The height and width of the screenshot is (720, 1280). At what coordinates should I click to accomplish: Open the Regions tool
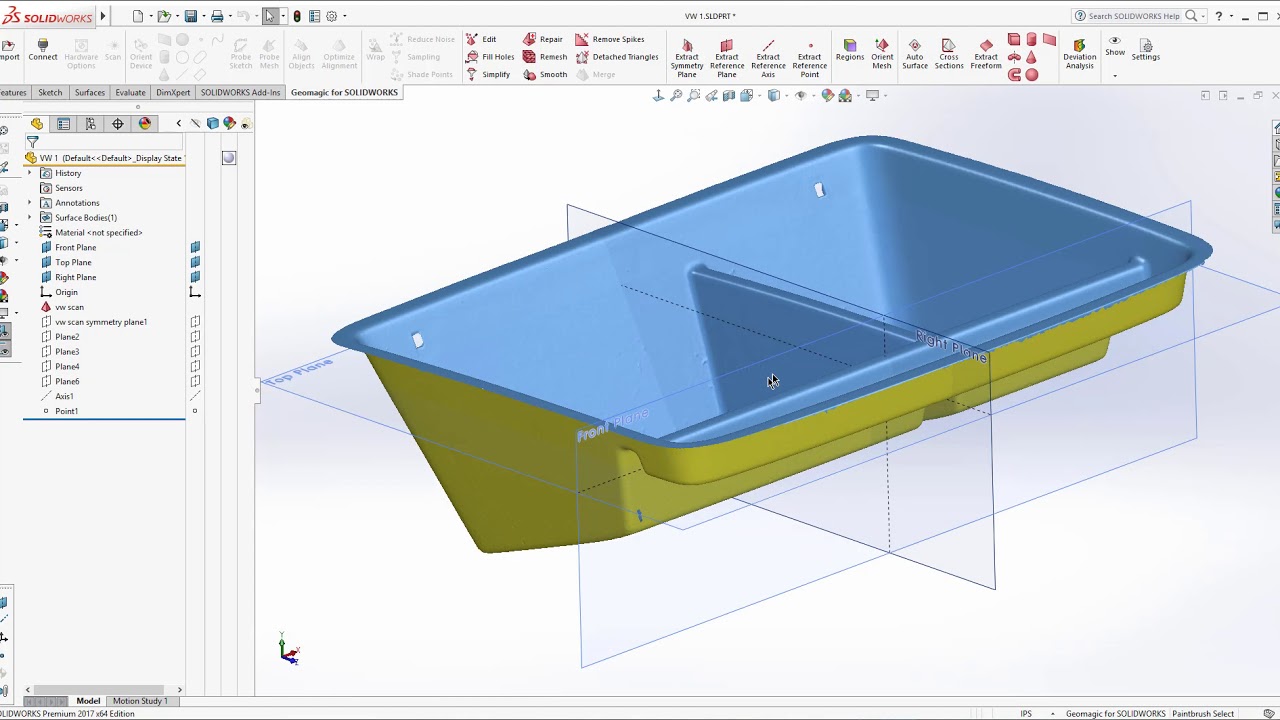point(850,50)
